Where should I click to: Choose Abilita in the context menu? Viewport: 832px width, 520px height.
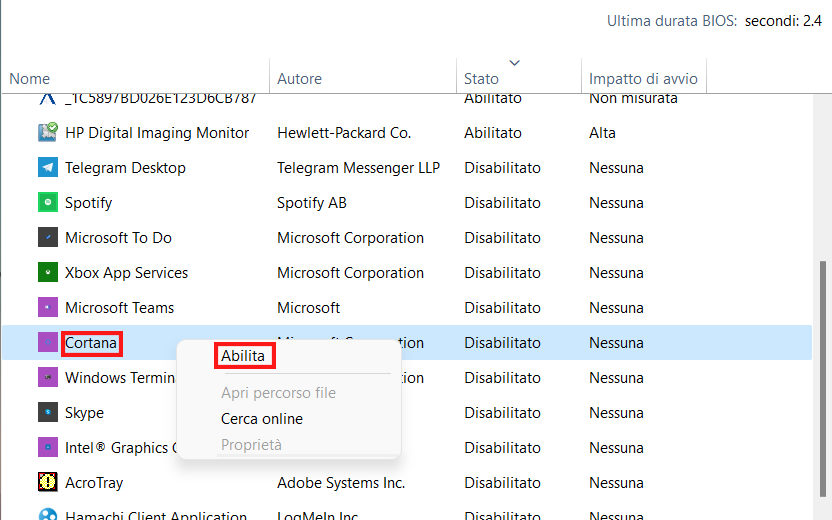tap(243, 355)
